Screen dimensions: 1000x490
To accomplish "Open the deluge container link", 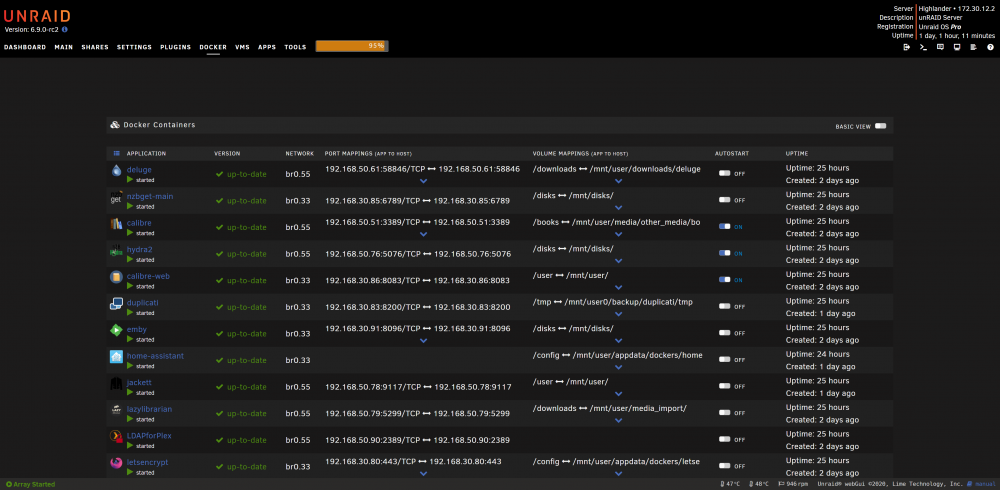I will coord(139,170).
